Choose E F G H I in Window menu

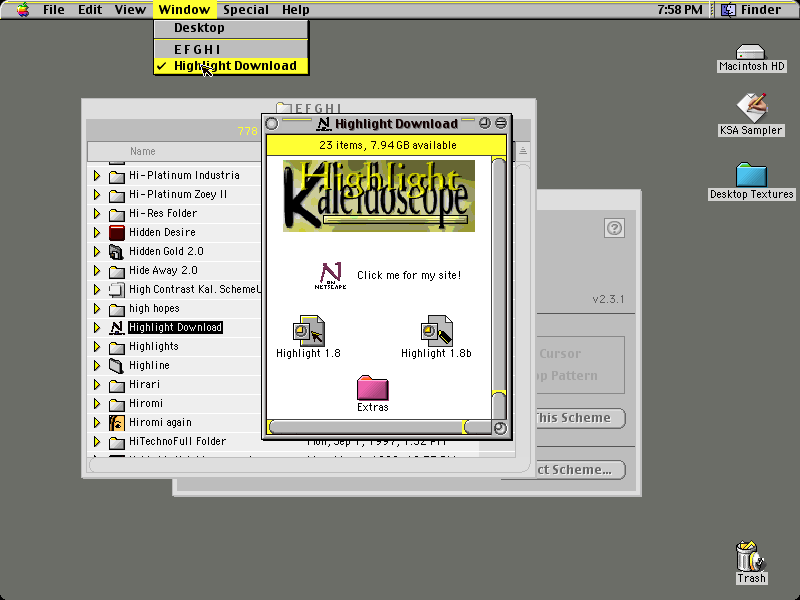(231, 49)
